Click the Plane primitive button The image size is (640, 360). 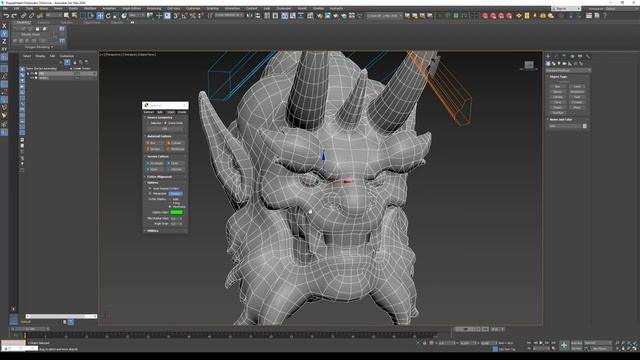point(577,107)
